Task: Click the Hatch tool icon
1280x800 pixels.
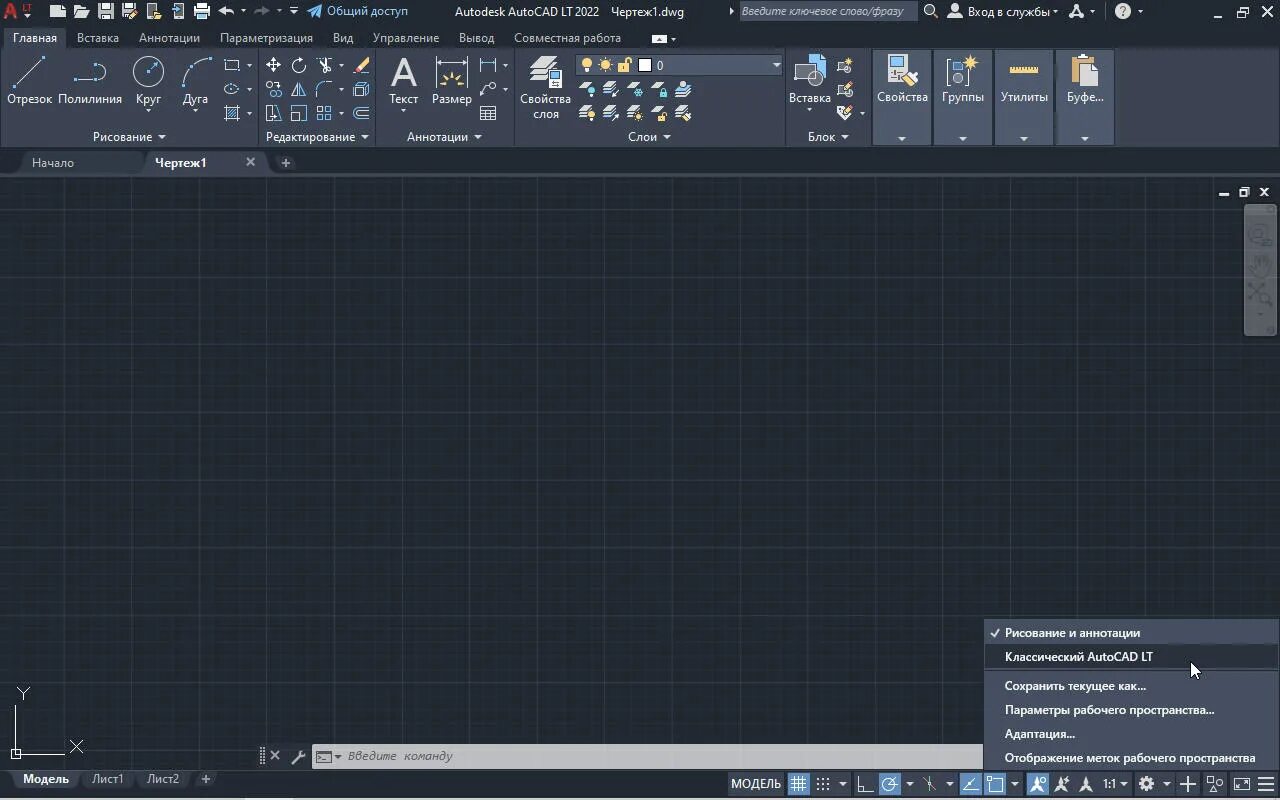Action: (232, 113)
